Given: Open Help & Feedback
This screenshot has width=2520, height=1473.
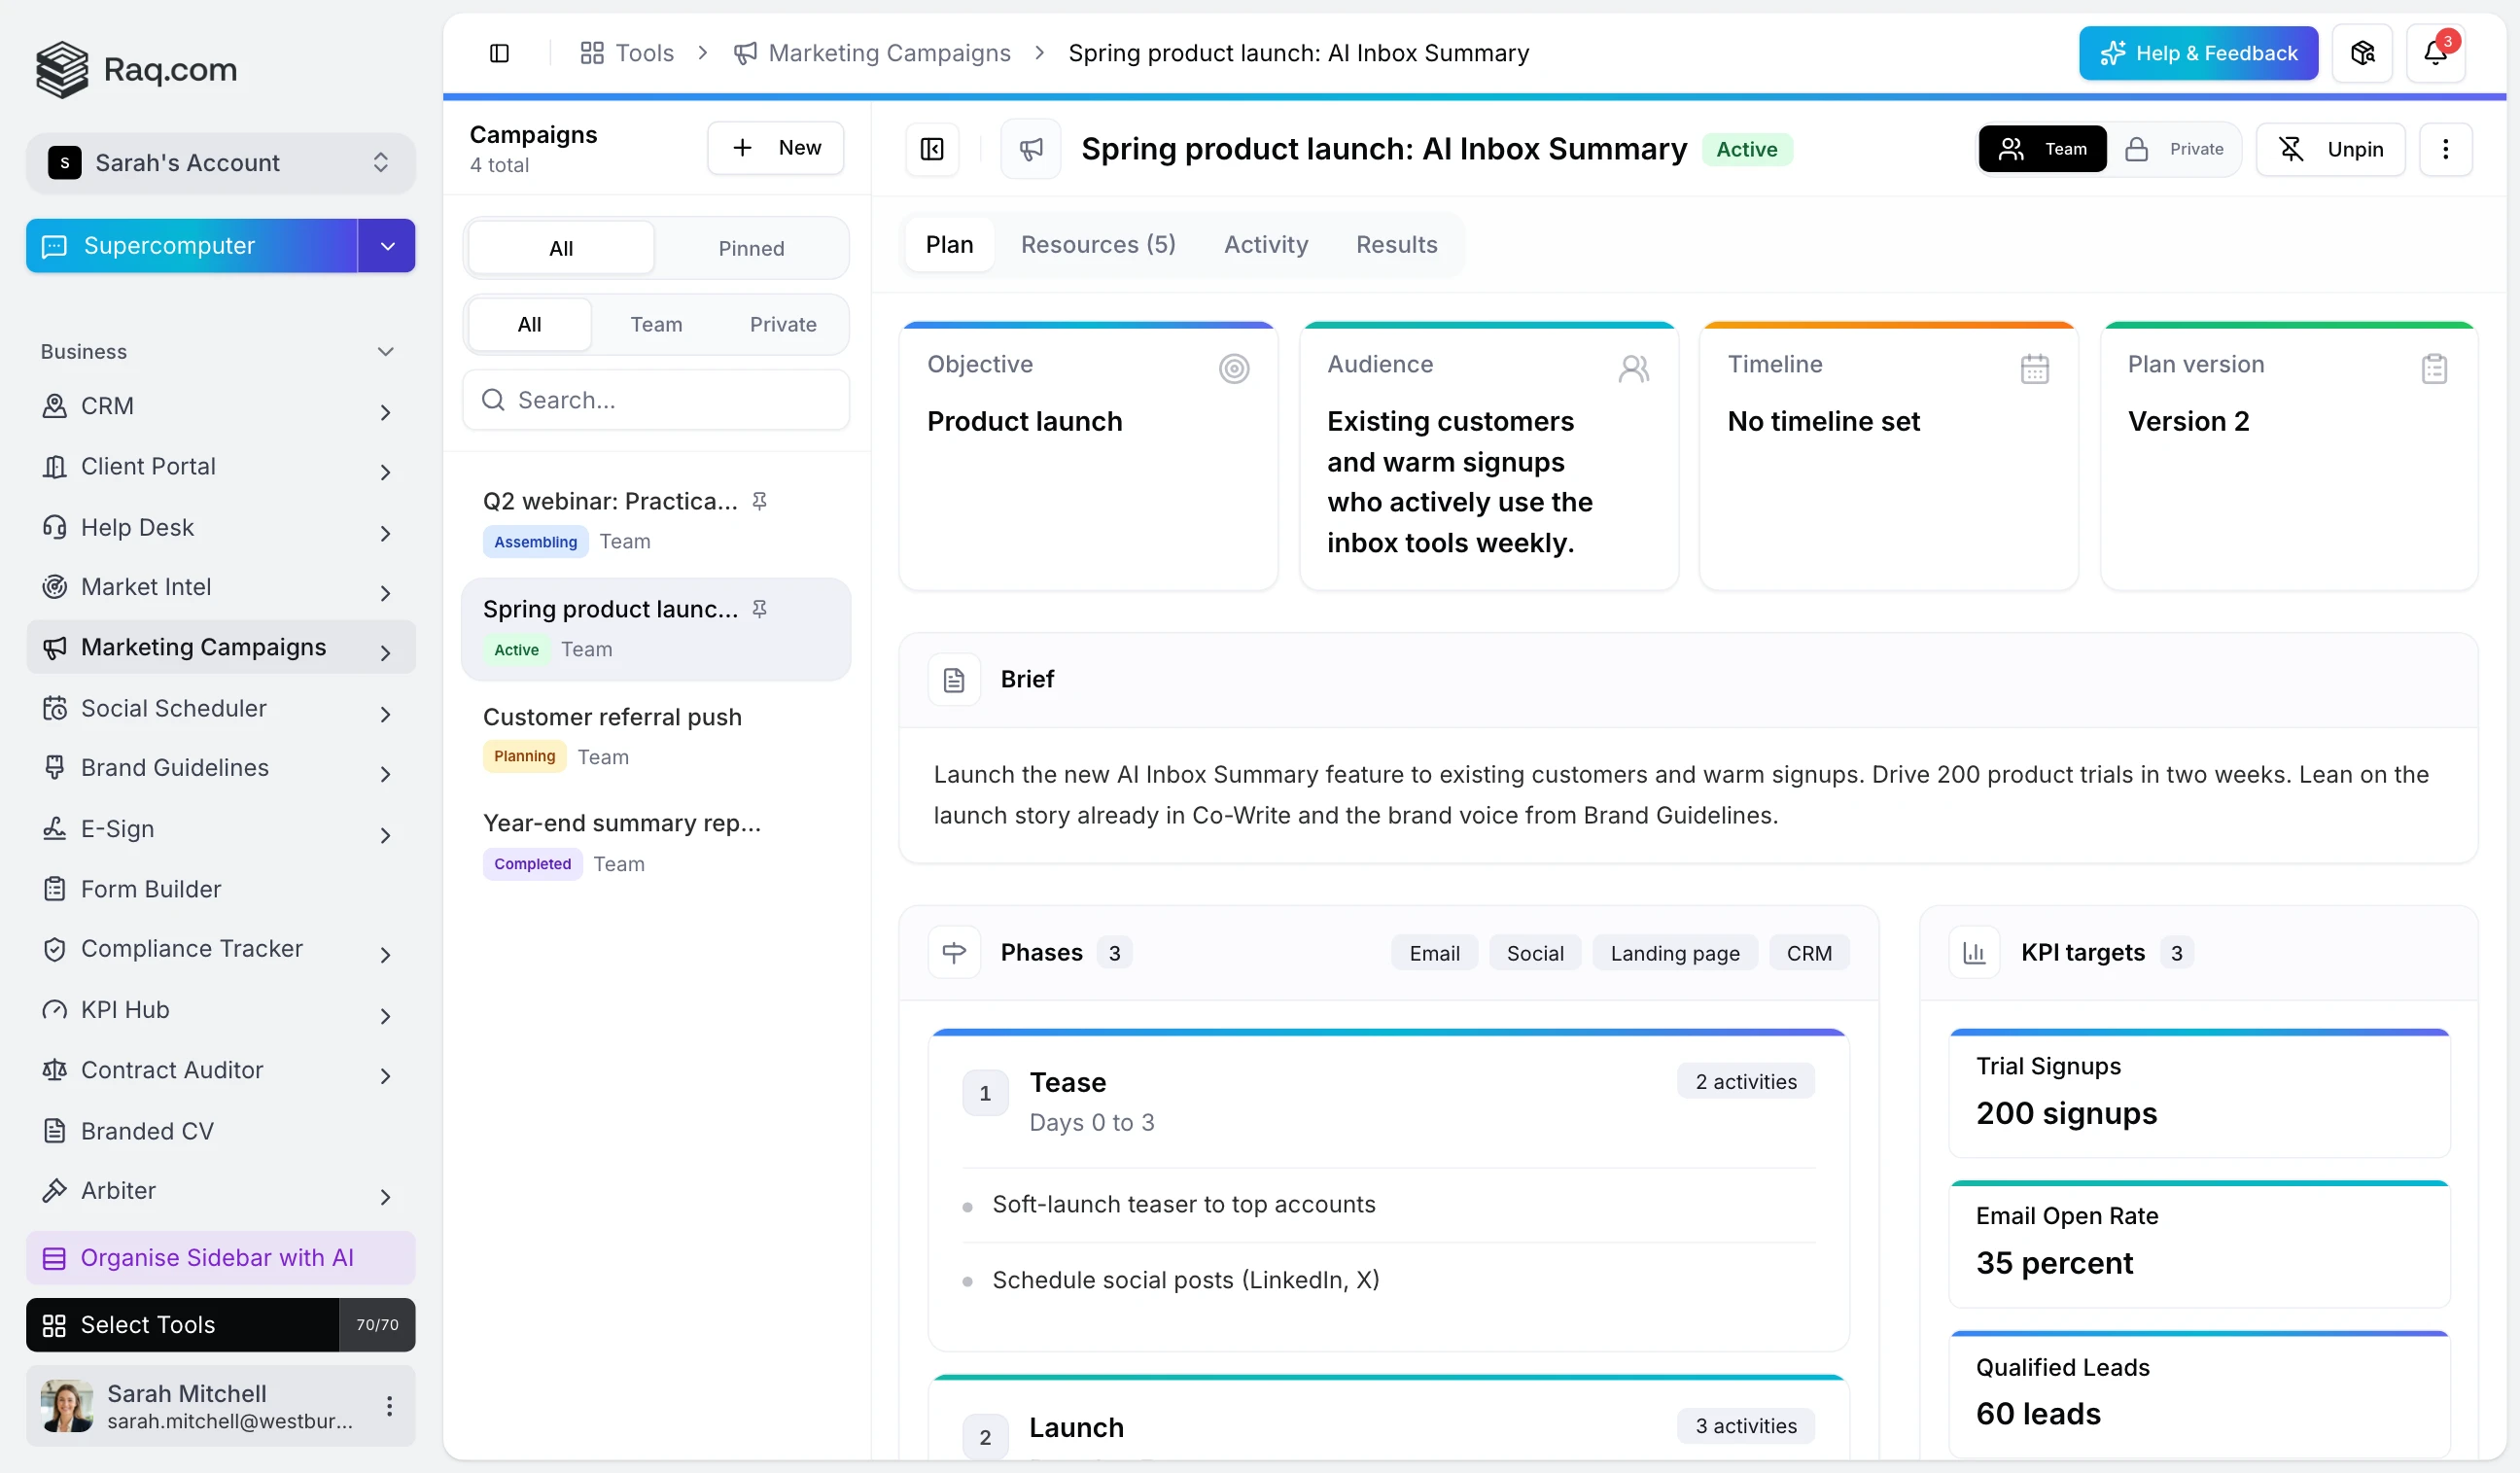Looking at the screenshot, I should [2198, 53].
